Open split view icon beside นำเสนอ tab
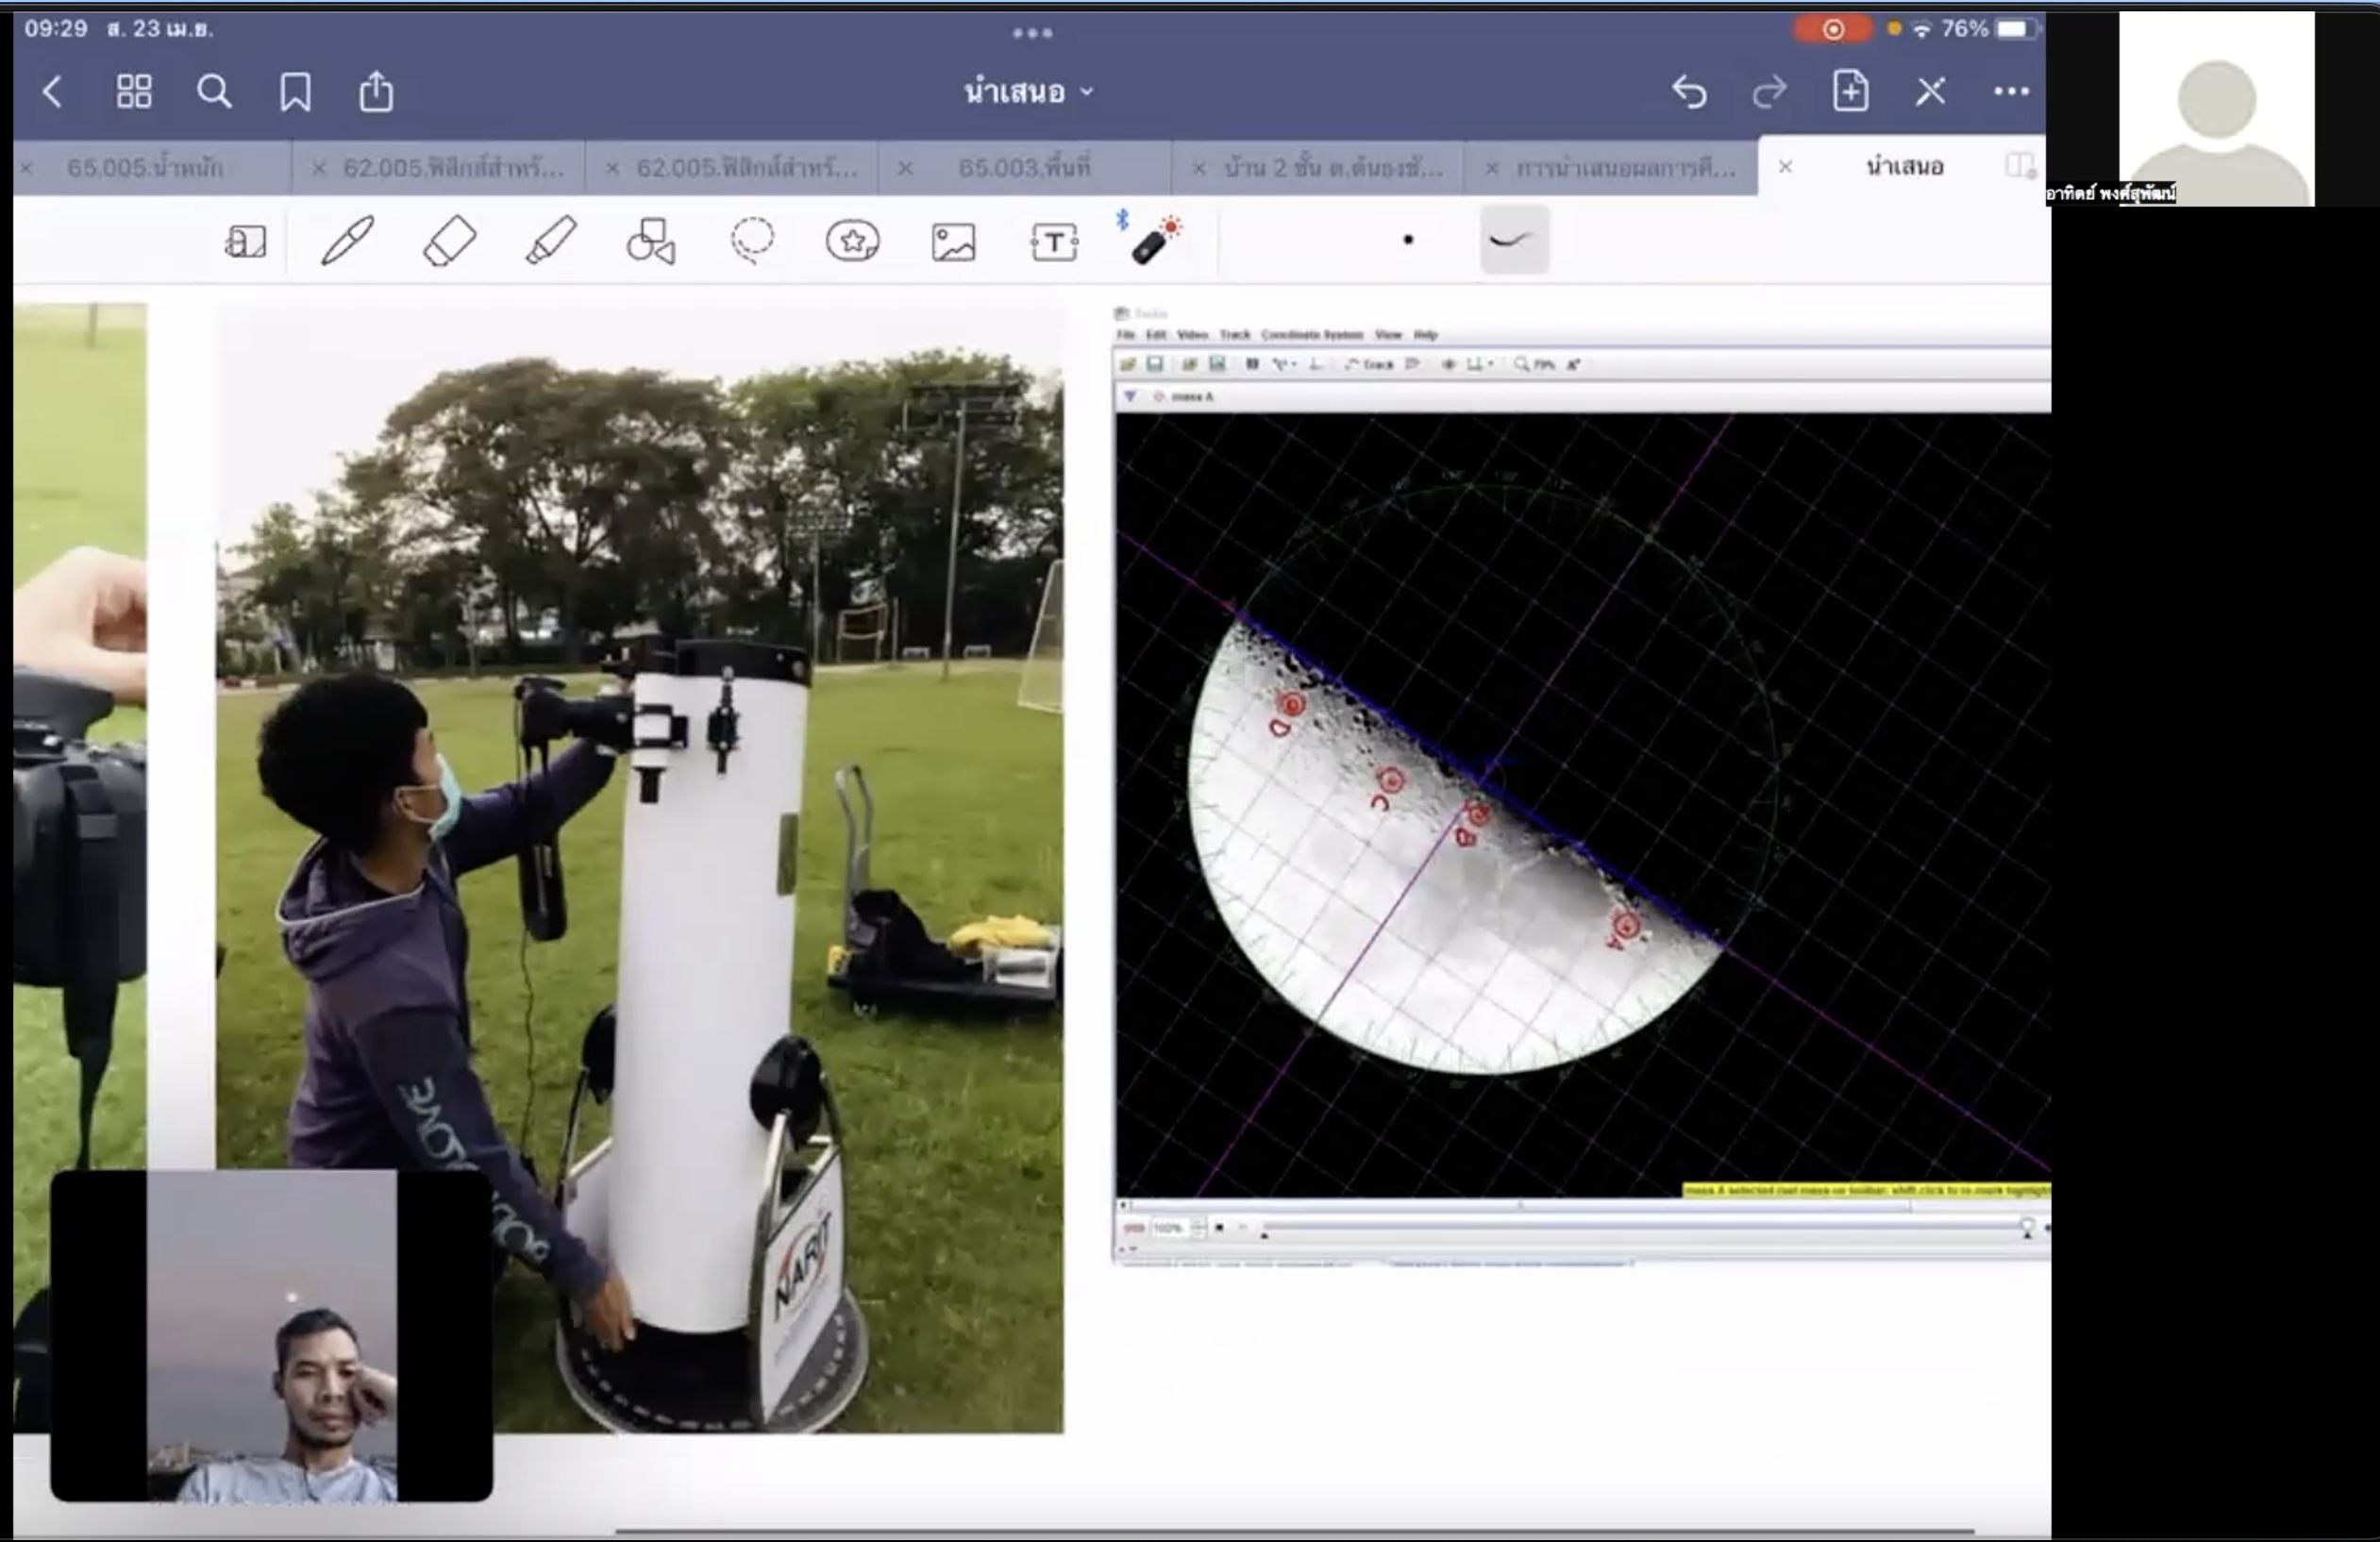The image size is (2380, 1542). click(2020, 166)
